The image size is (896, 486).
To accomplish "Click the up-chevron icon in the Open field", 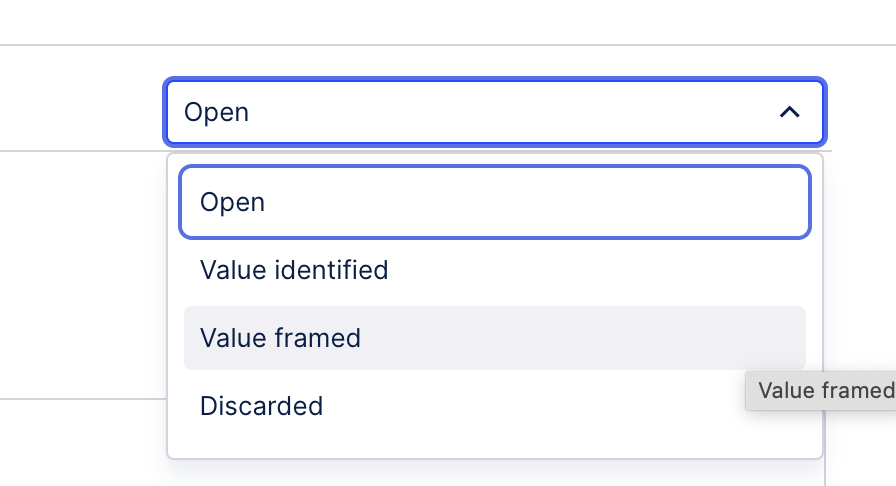I will click(789, 112).
